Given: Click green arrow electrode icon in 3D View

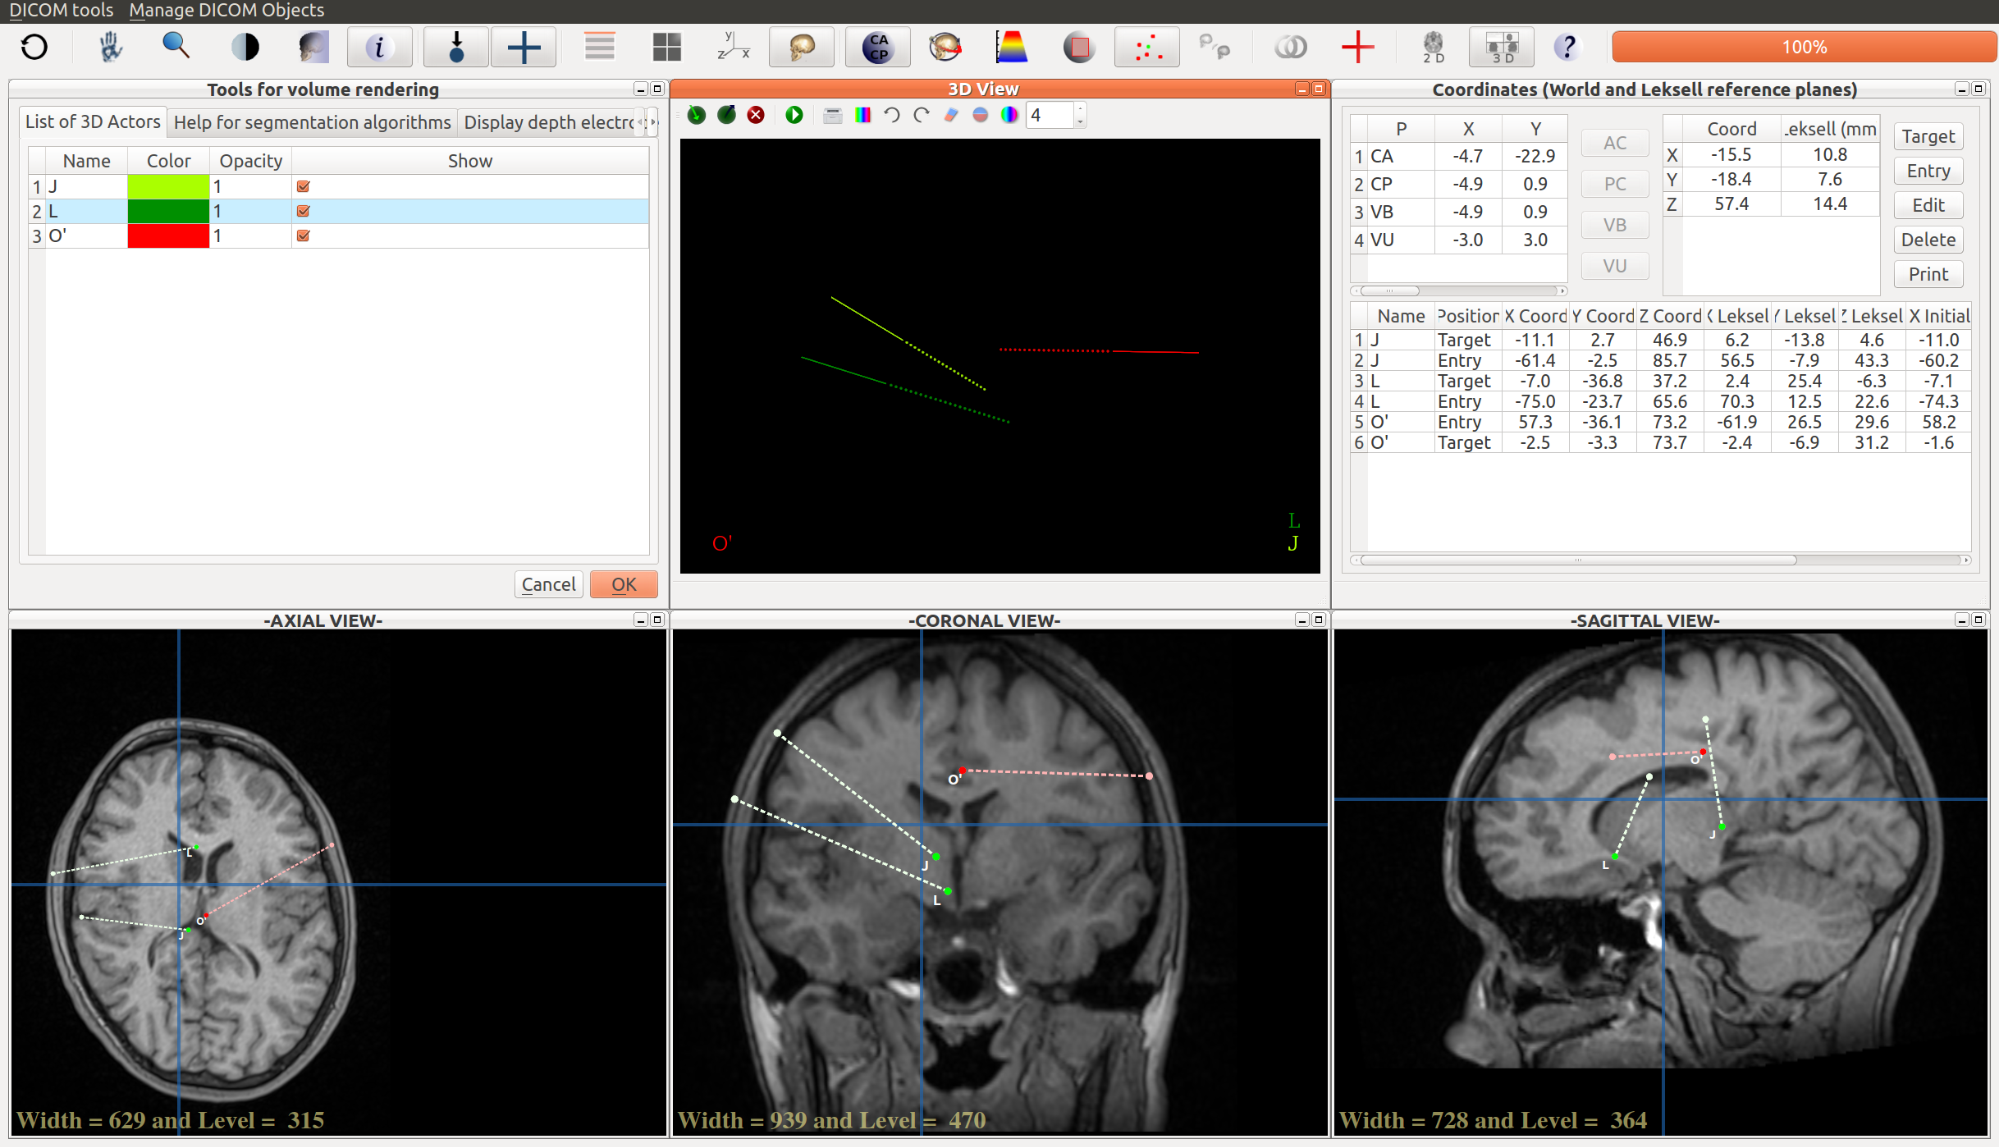Looking at the screenshot, I should 697,115.
